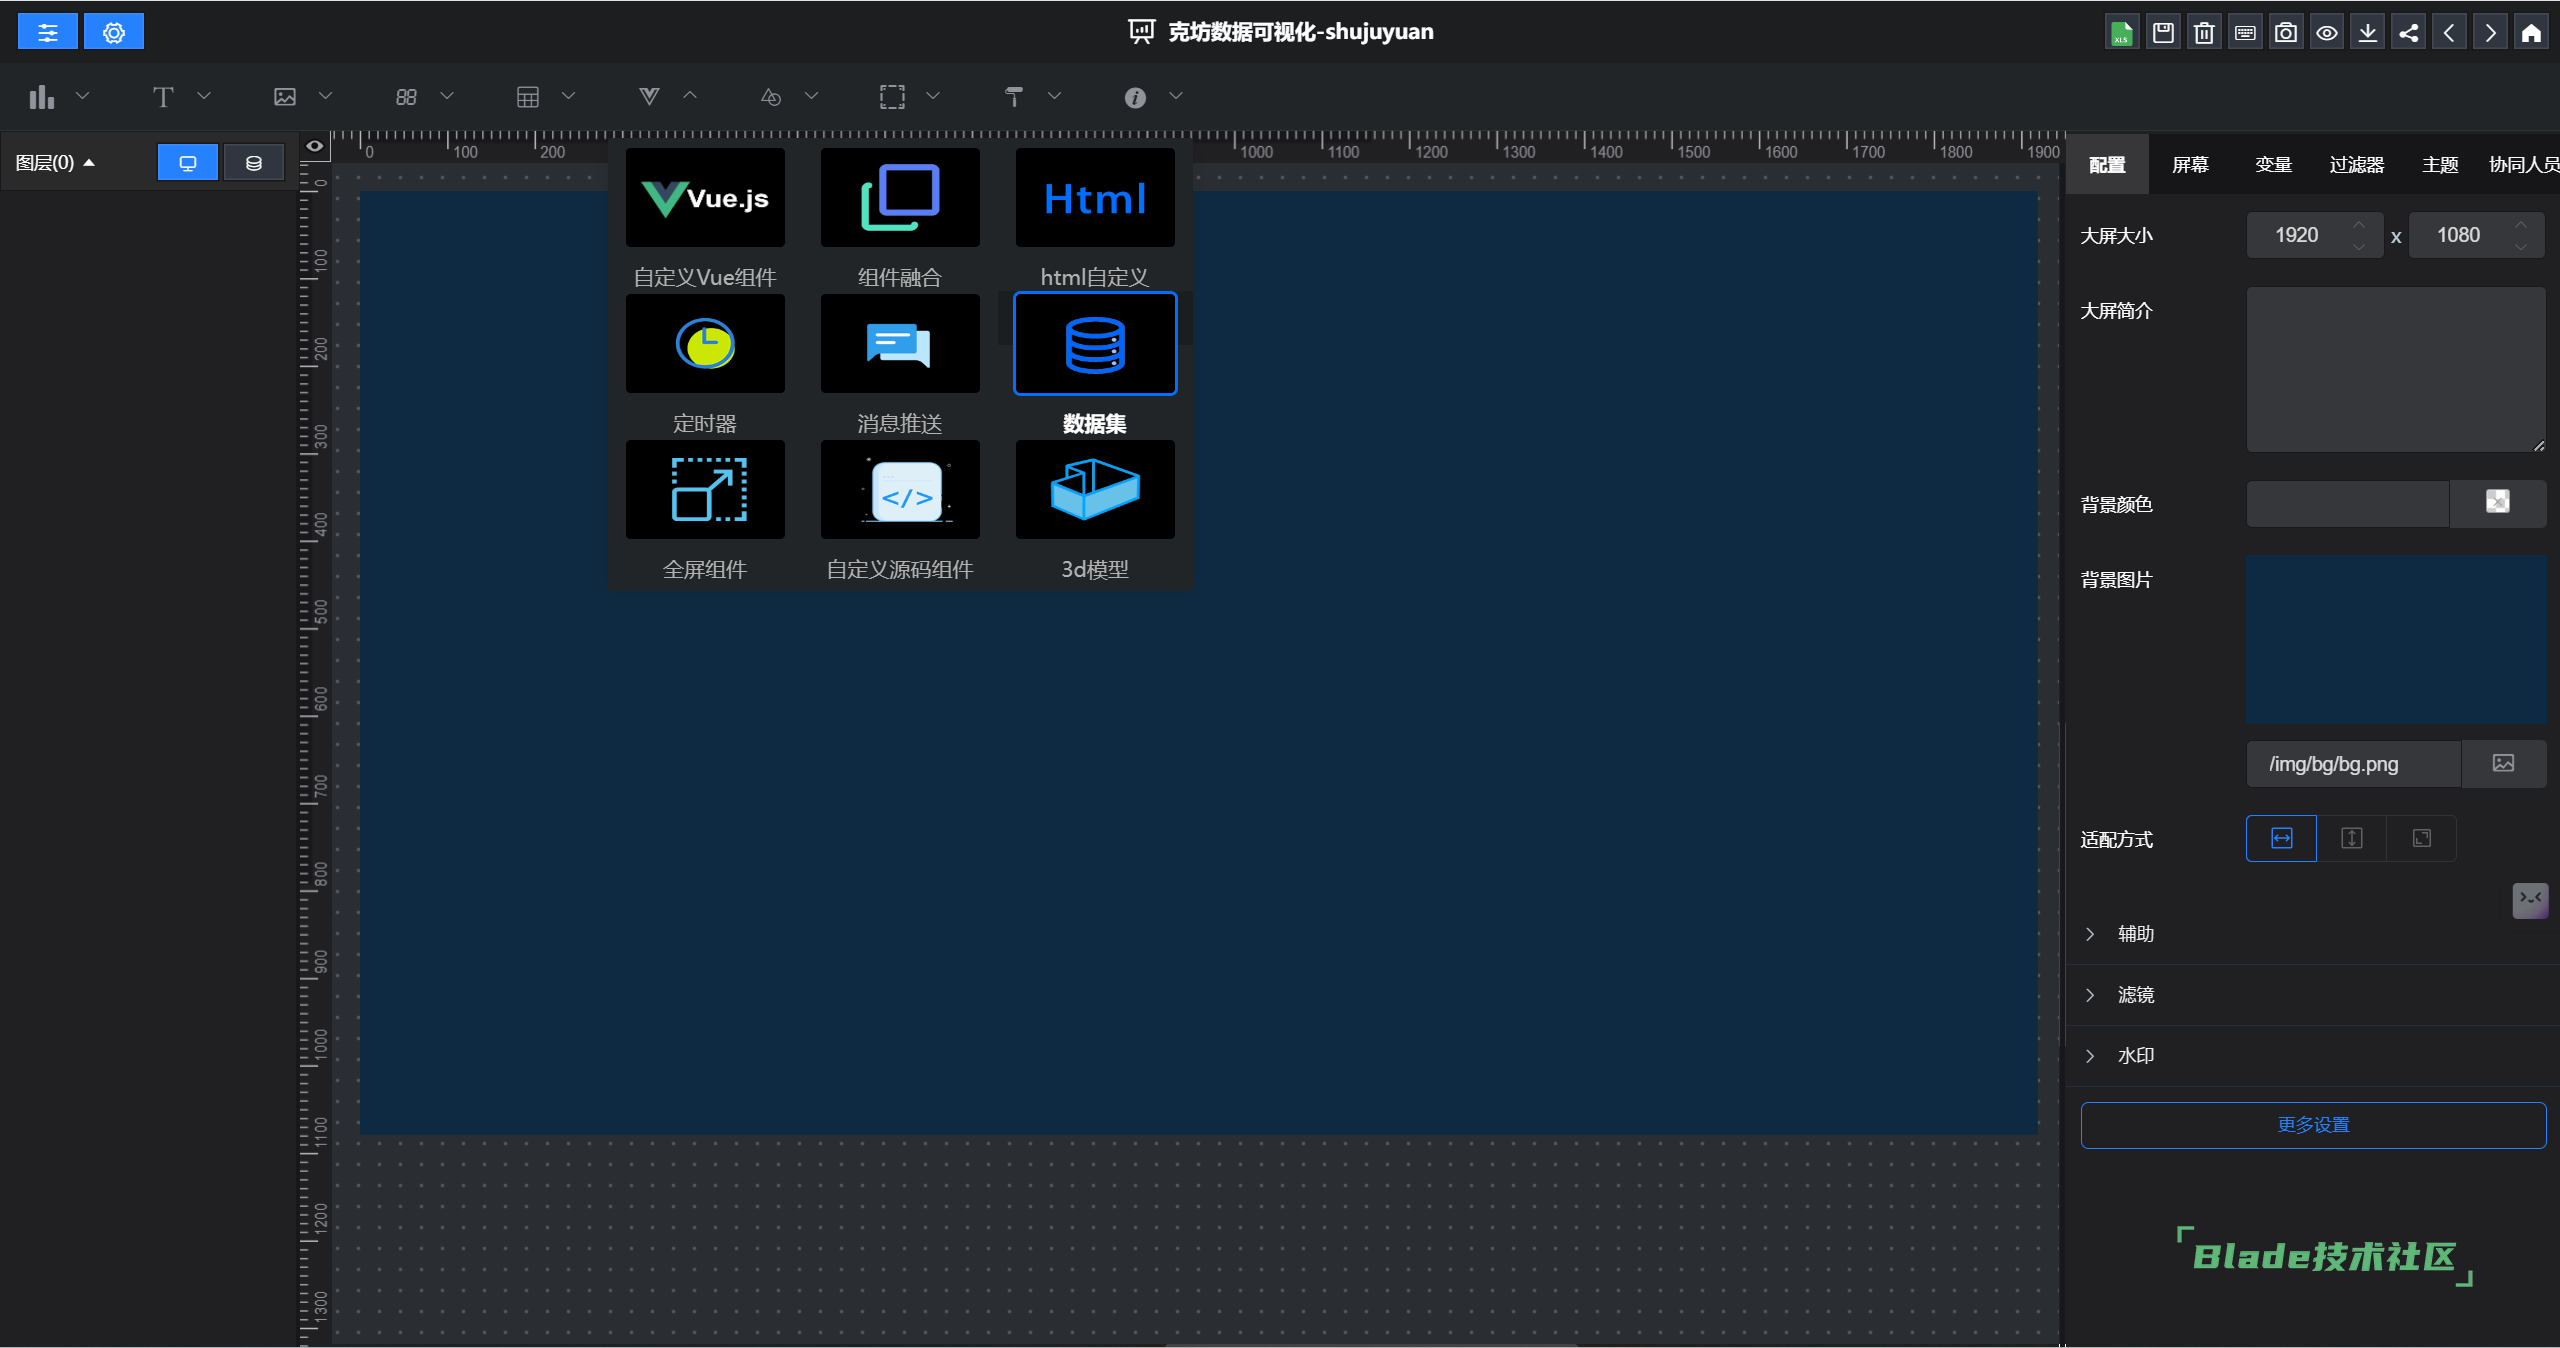Preview the screen using the eye icon

pos(2327,32)
